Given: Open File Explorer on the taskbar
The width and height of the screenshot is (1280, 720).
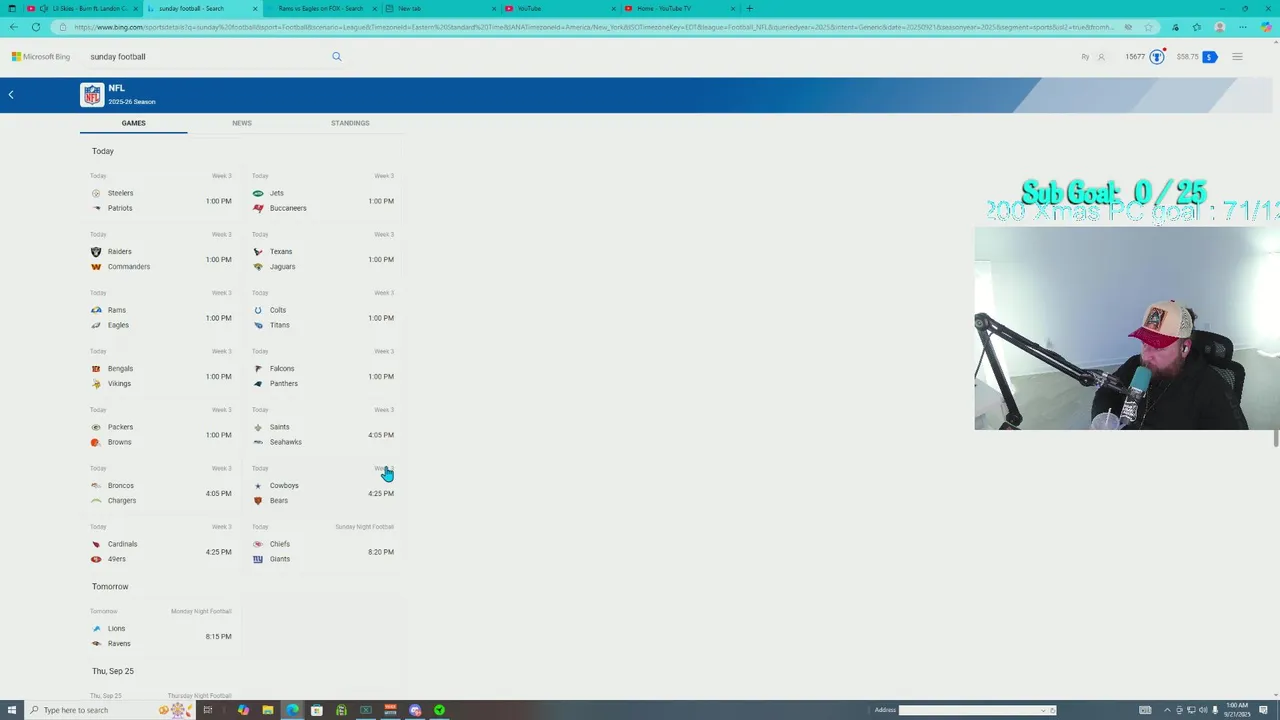Looking at the screenshot, I should (x=268, y=710).
